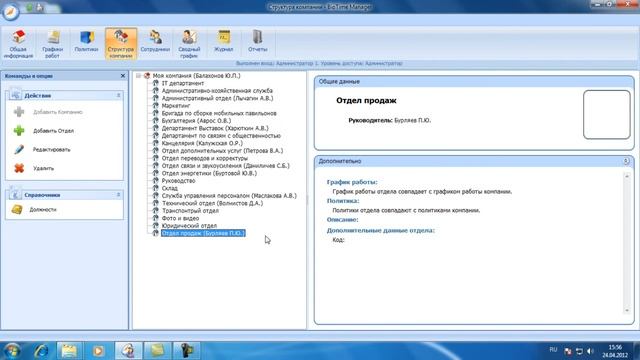Screen dimensions: 640x360
Task: Select Отдел связи и звукоусиления
Action: click(x=225, y=166)
